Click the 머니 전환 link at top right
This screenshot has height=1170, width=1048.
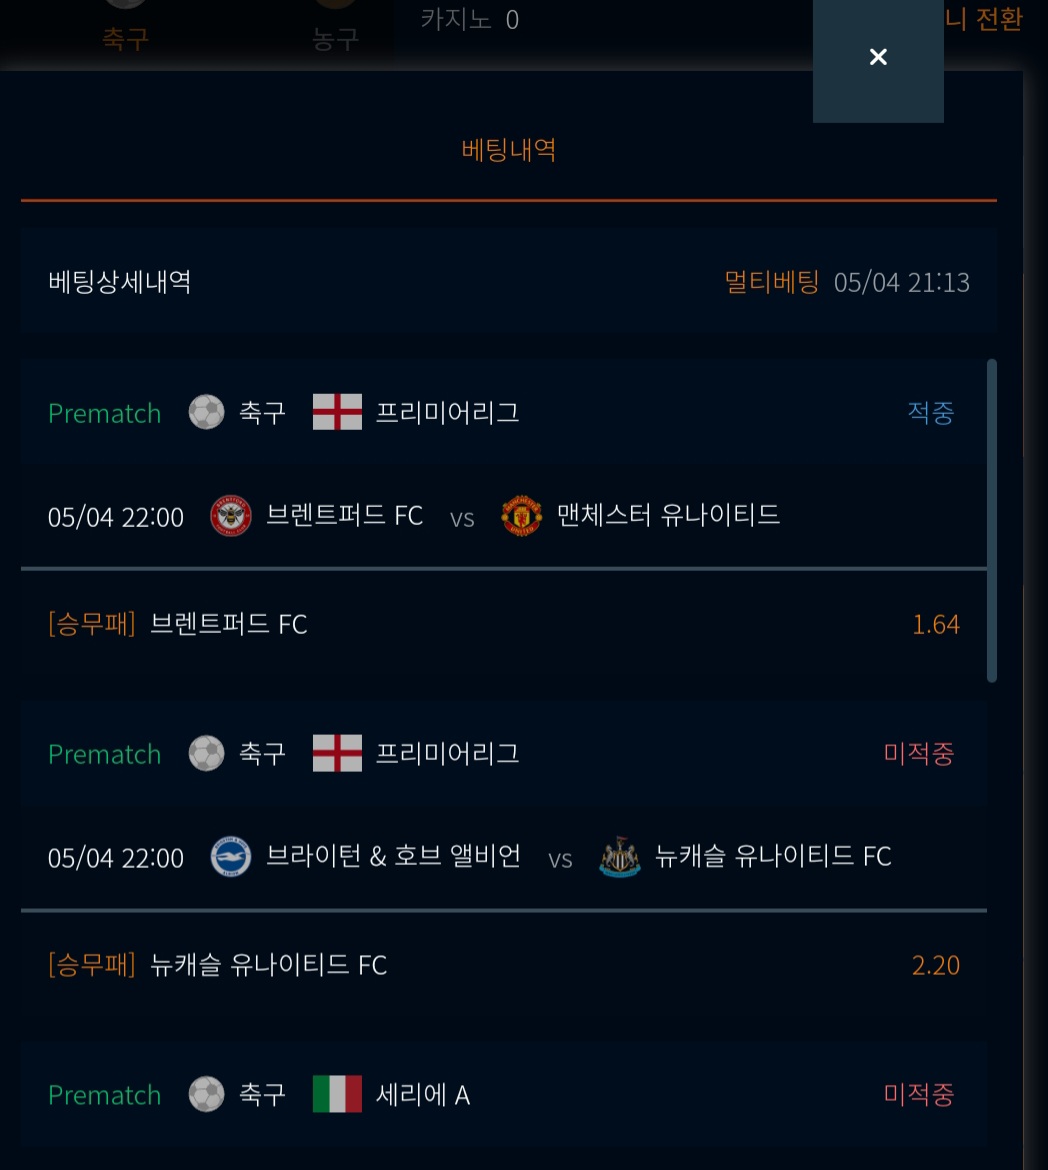pyautogui.click(x=983, y=19)
